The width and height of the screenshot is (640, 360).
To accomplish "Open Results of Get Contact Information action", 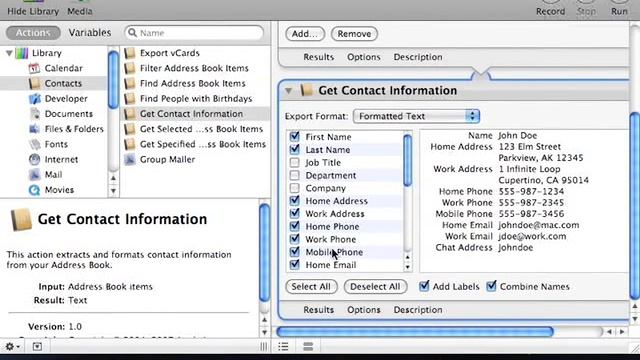I will (318, 310).
